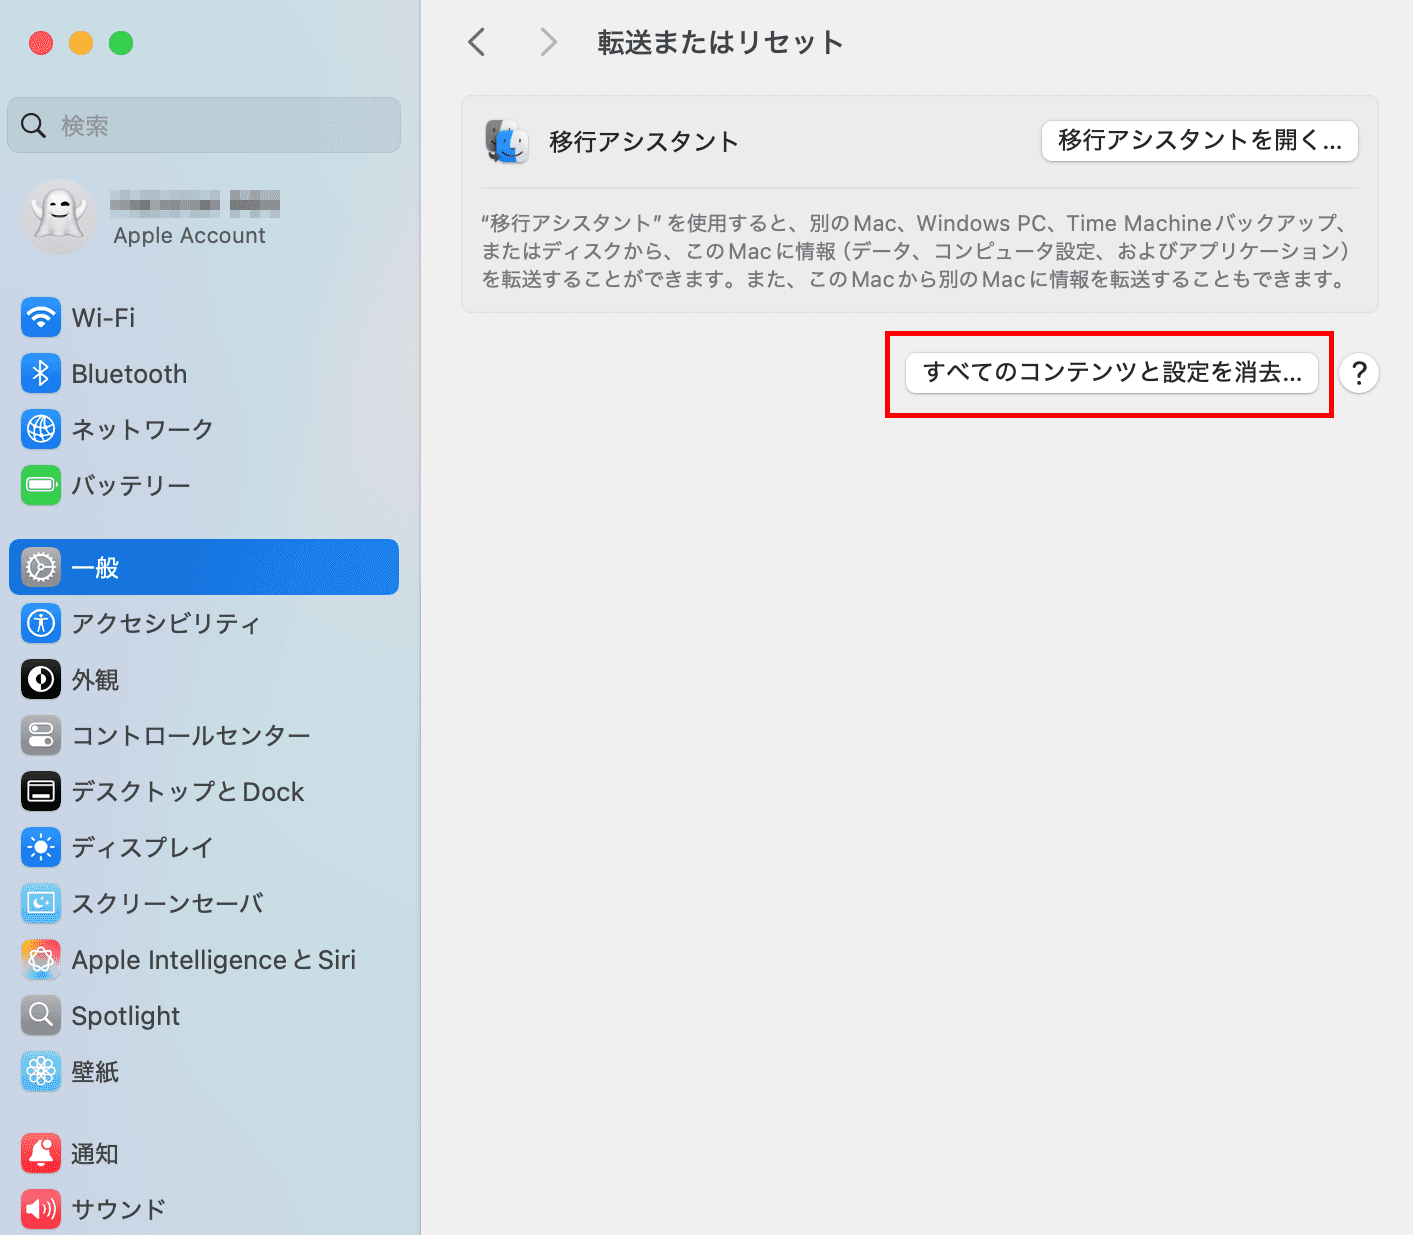Viewport: 1413px width, 1235px height.
Task: Click the 通知 sidebar label
Action: (x=96, y=1154)
